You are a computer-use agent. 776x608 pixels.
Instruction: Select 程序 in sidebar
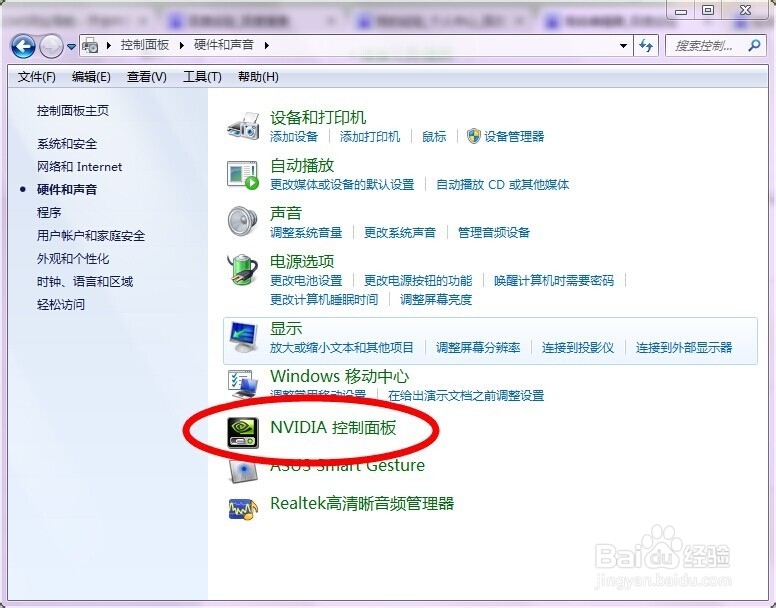pos(49,213)
